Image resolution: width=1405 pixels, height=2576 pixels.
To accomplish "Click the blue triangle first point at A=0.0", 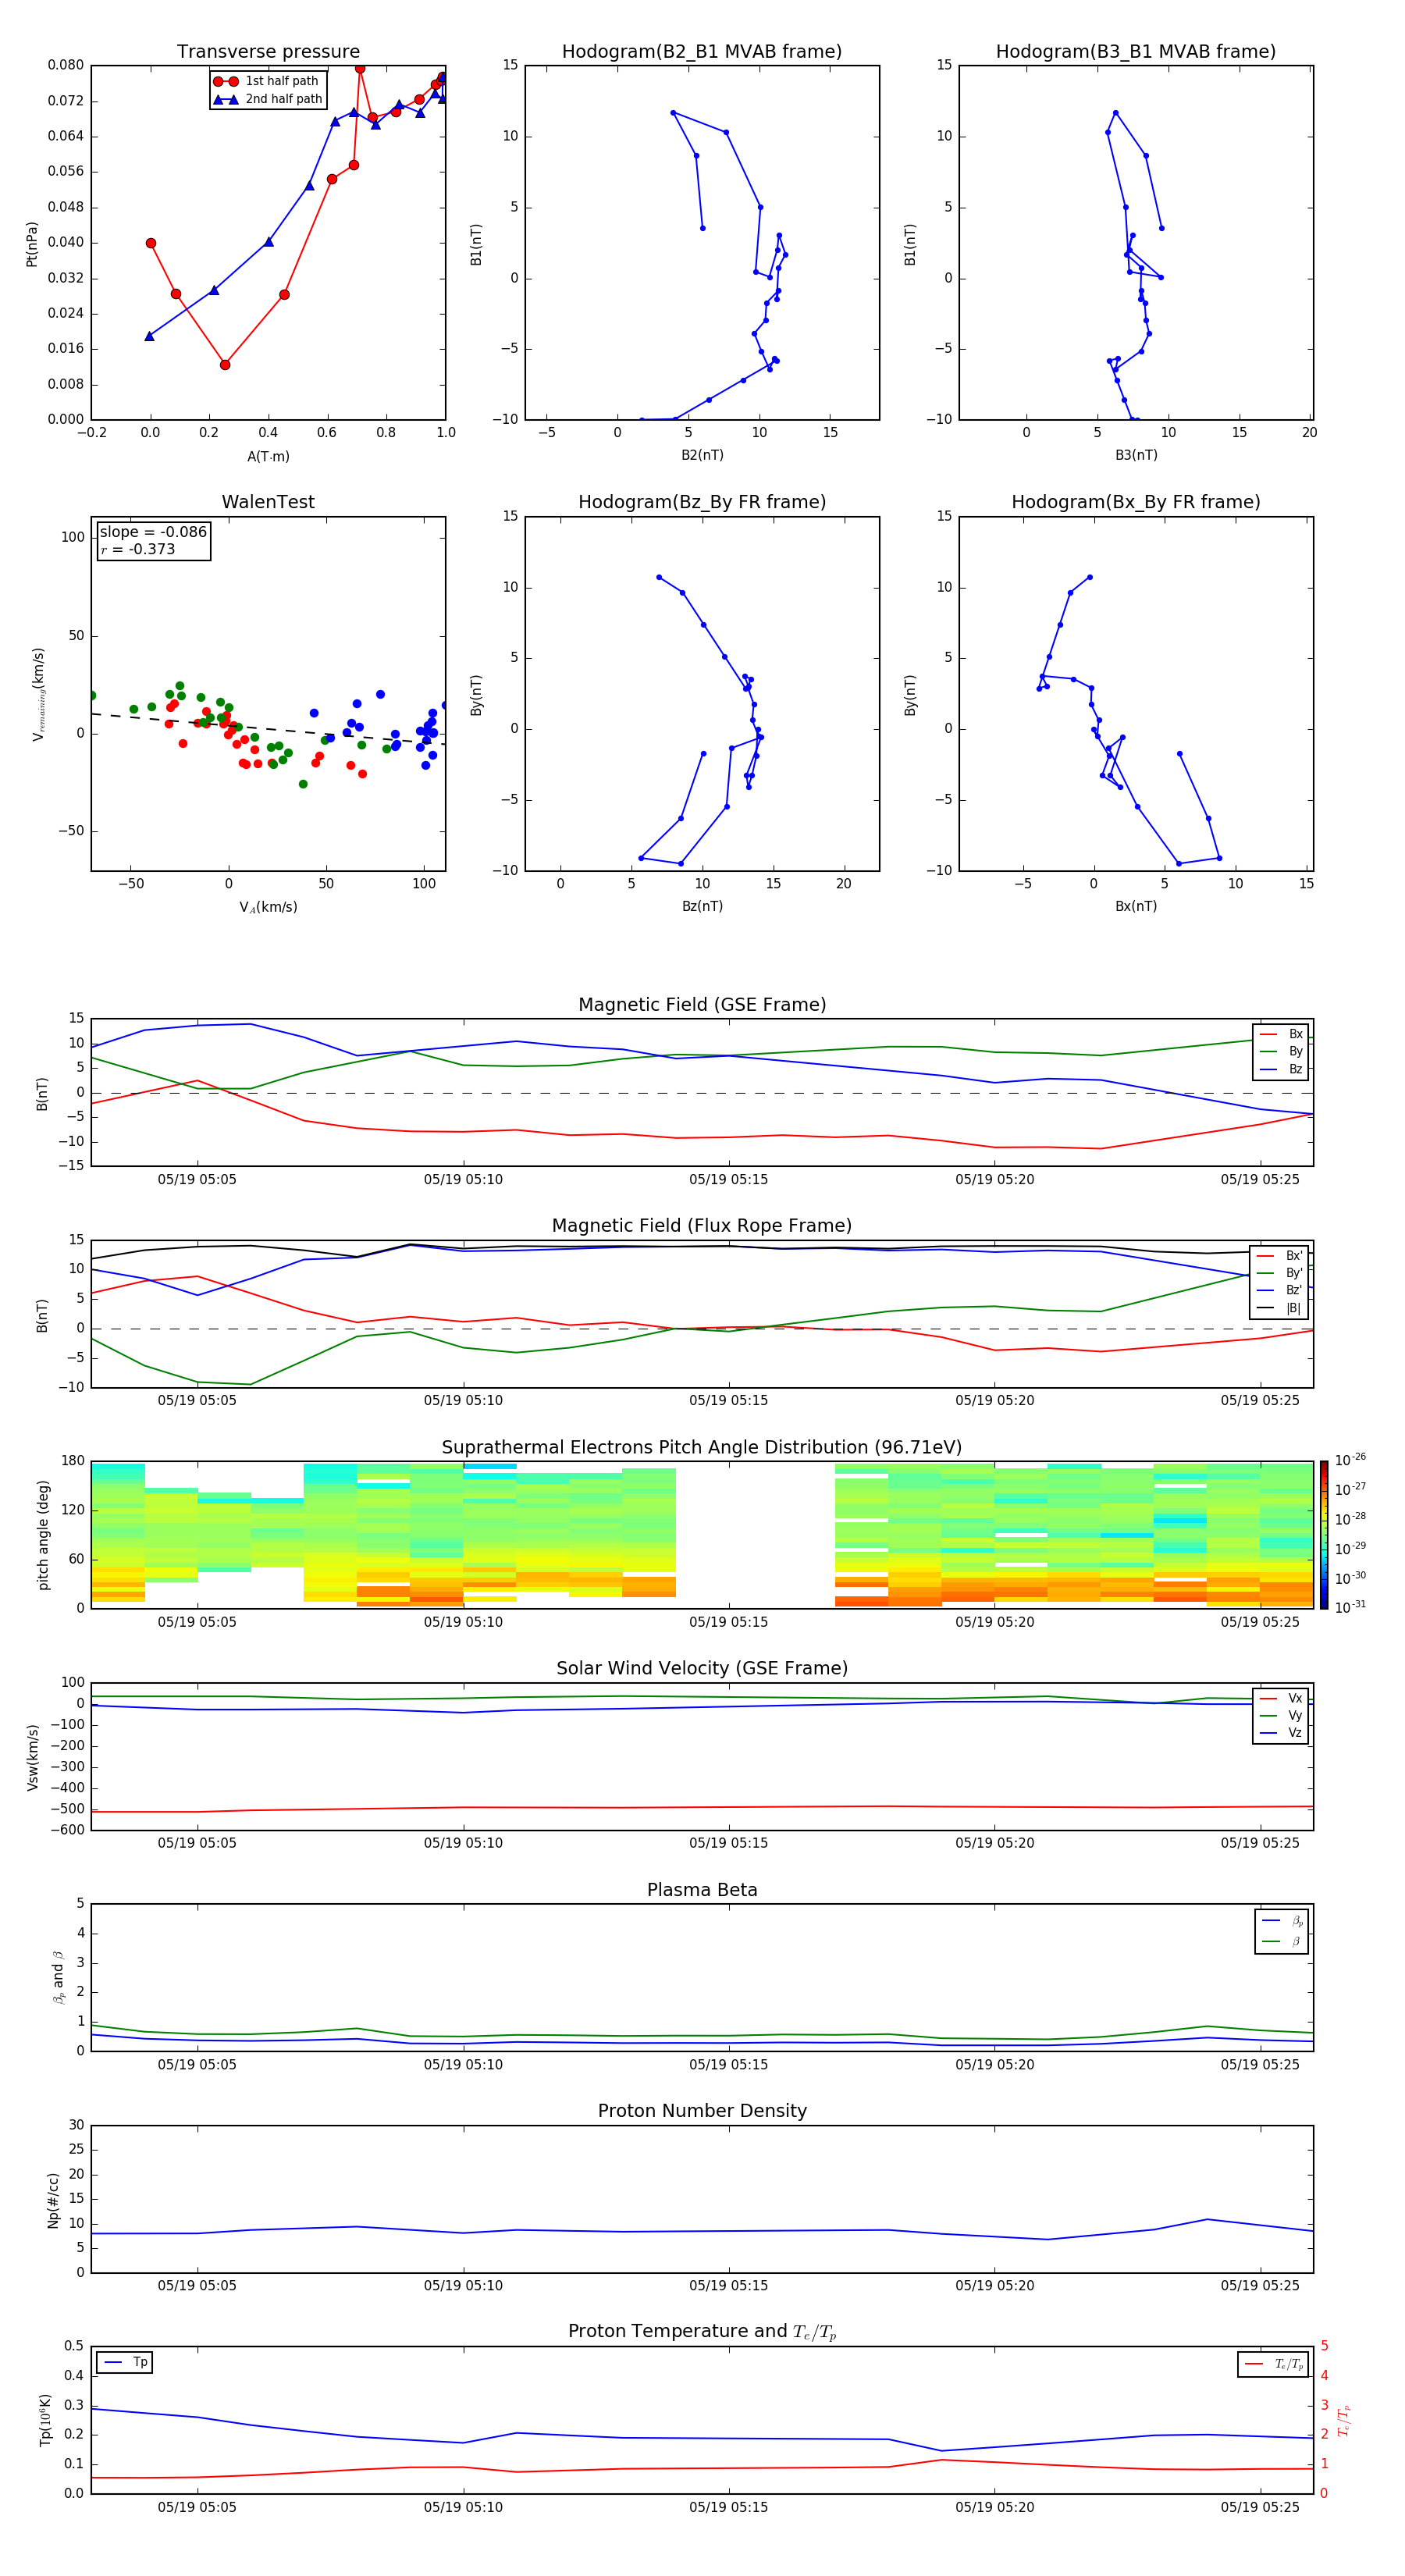I will point(149,336).
